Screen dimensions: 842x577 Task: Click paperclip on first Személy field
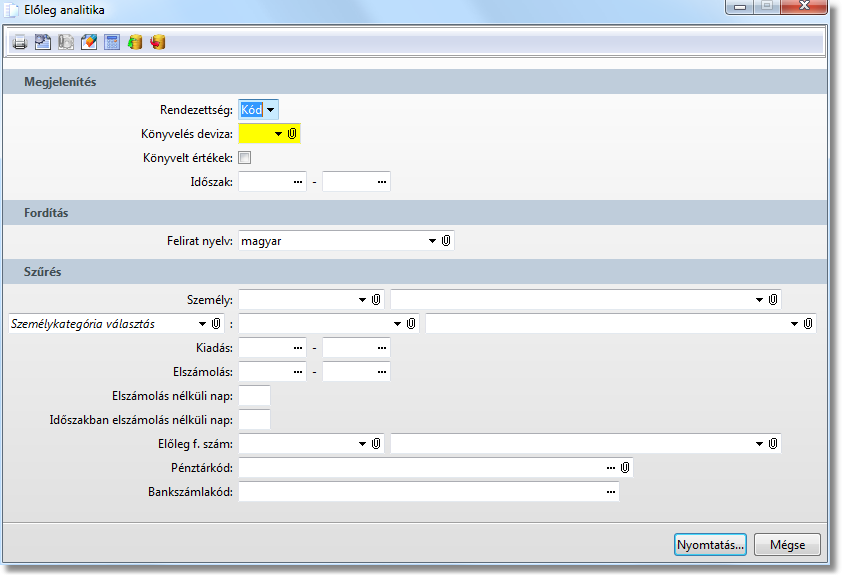(376, 300)
